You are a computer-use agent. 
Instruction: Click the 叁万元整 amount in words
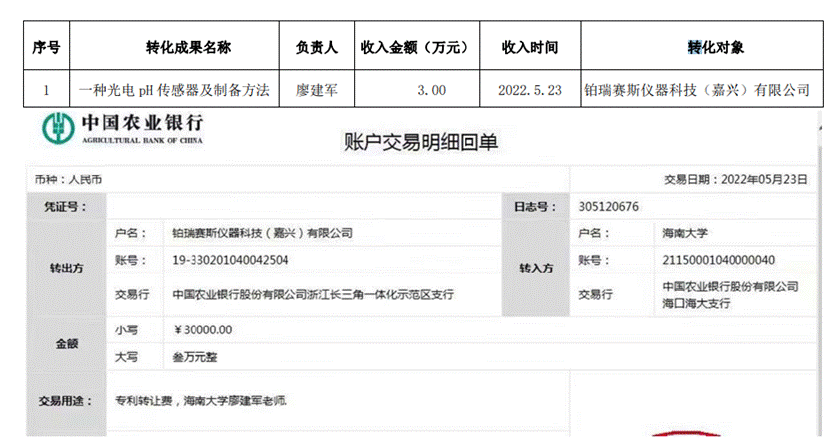[196, 355]
